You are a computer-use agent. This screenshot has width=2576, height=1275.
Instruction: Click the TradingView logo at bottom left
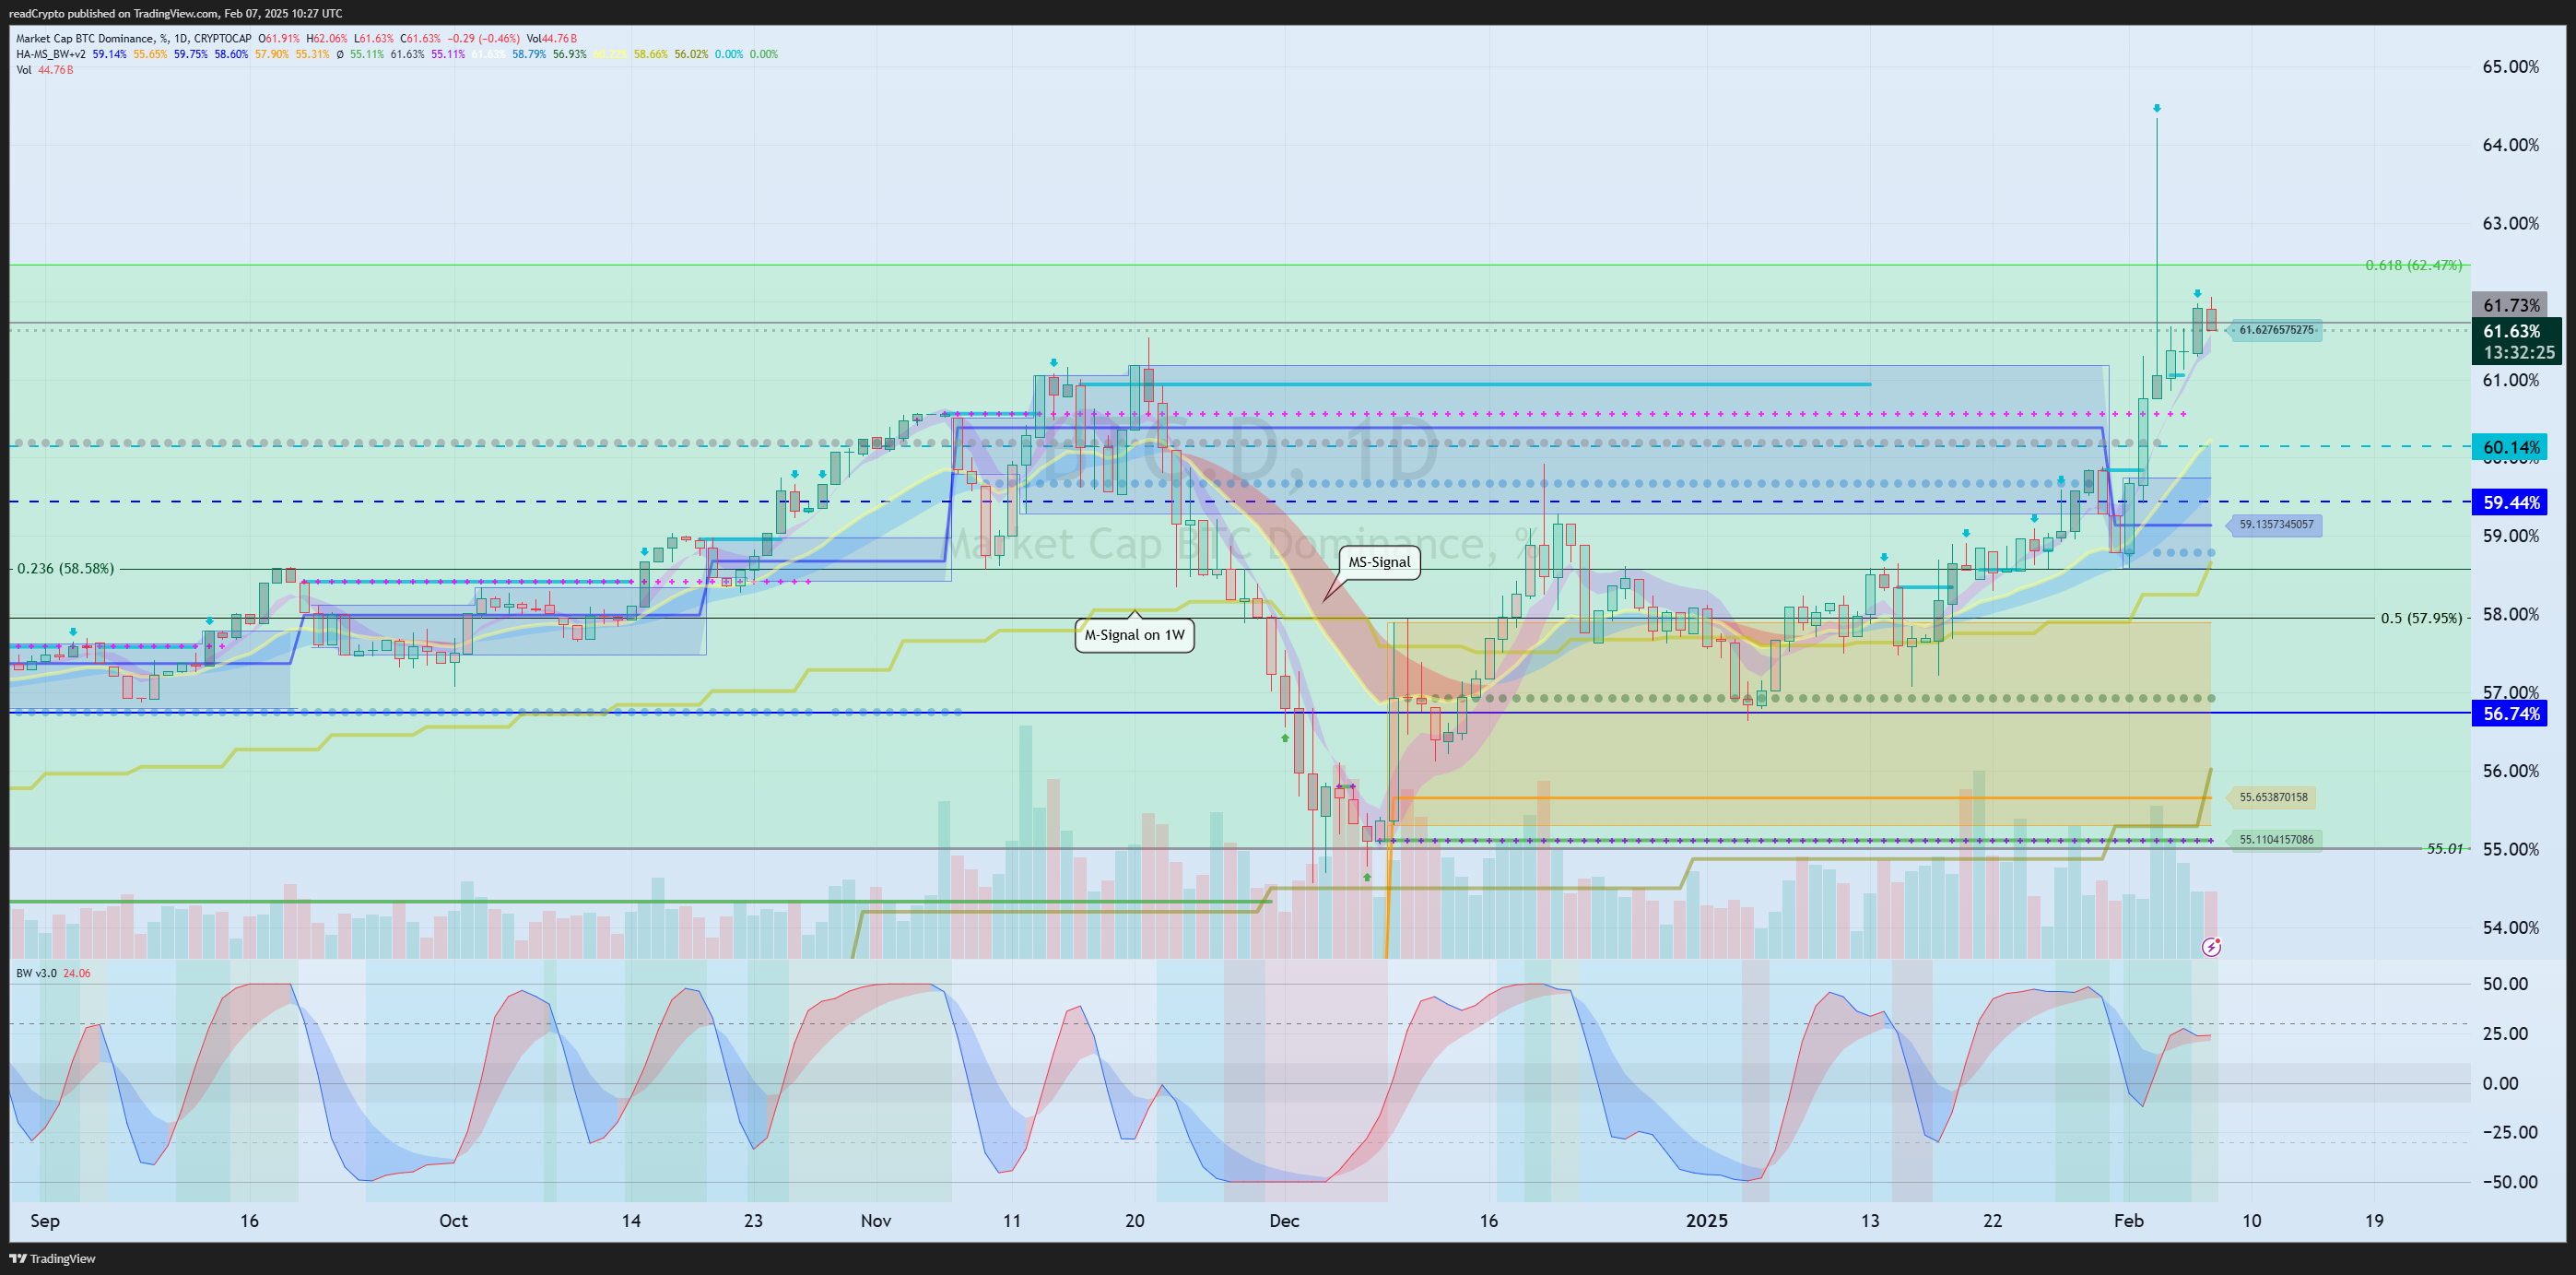52,1259
